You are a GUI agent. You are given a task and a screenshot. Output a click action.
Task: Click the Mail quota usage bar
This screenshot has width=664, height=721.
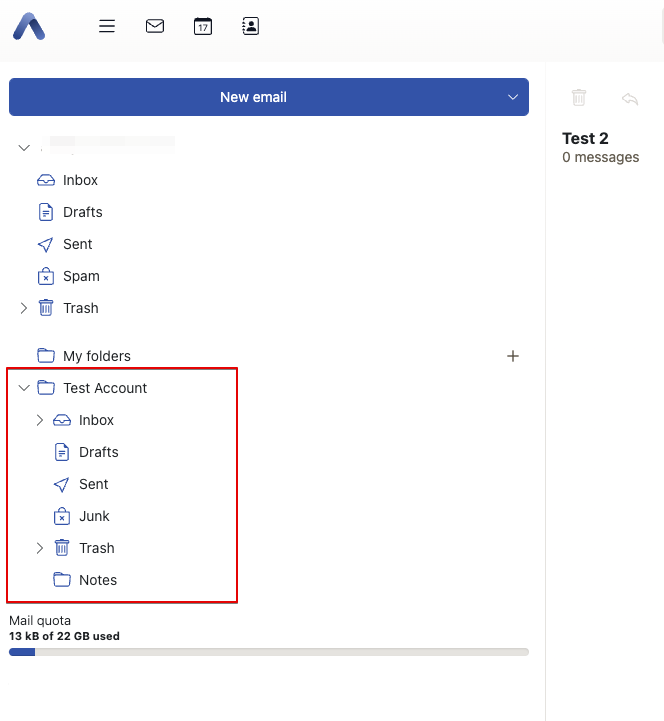coord(268,652)
